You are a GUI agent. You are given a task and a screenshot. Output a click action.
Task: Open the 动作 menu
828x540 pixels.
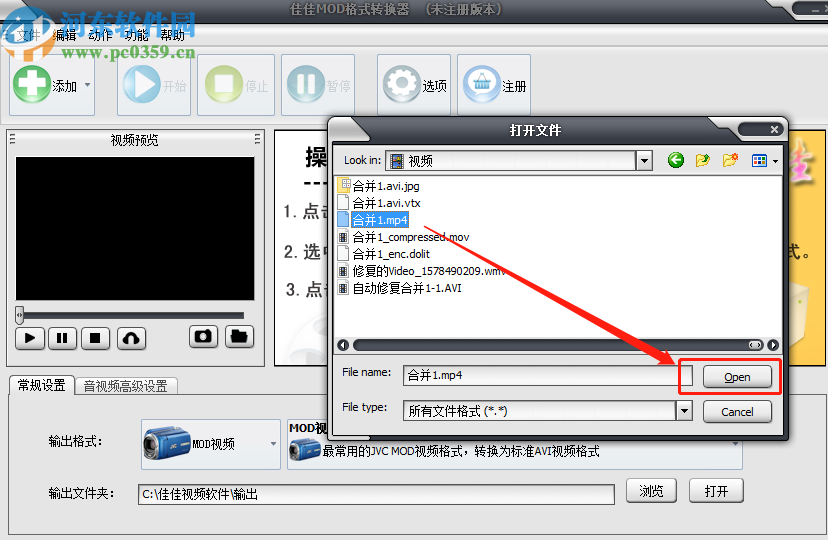tap(100, 35)
